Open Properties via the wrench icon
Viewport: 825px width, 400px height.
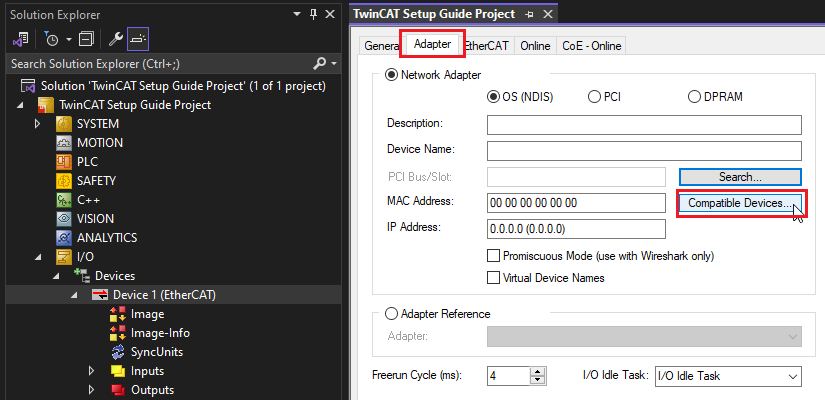(x=116, y=39)
